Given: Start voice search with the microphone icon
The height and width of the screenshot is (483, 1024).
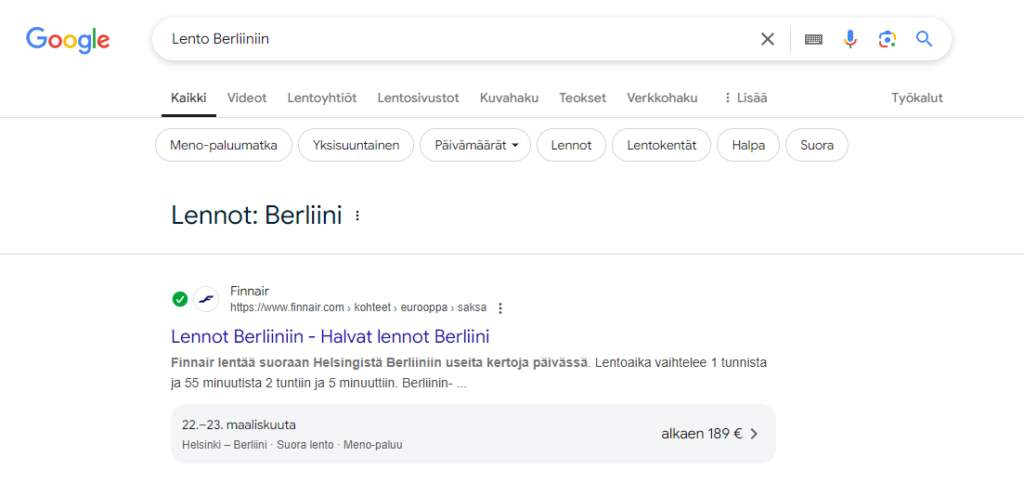Looking at the screenshot, I should (850, 39).
